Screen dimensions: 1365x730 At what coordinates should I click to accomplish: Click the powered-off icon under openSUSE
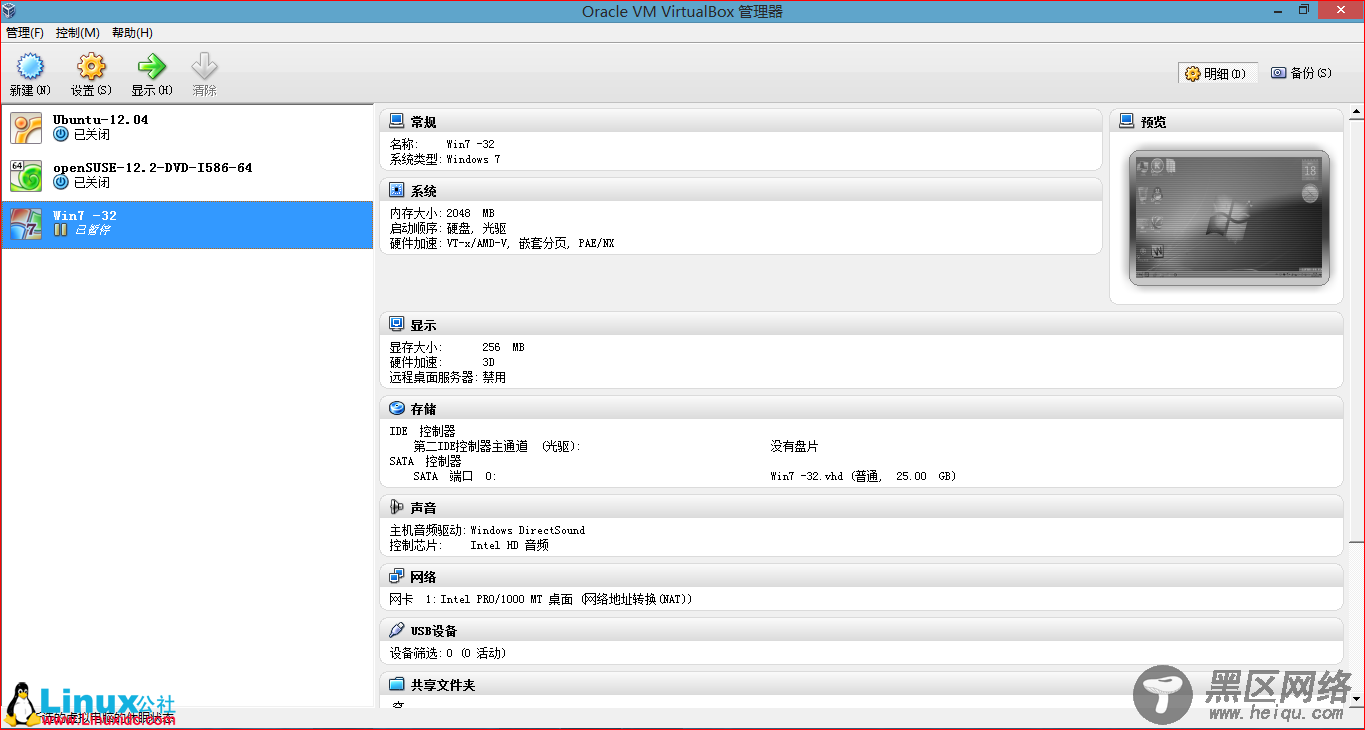pos(61,182)
